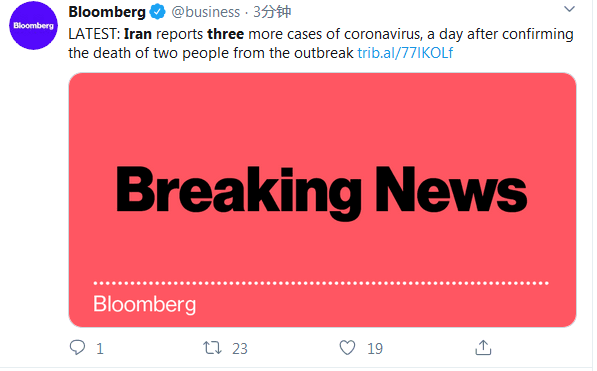Image resolution: width=597 pixels, height=371 pixels.
Task: Click the white Bloomberg logo in the card
Action: tap(145, 304)
